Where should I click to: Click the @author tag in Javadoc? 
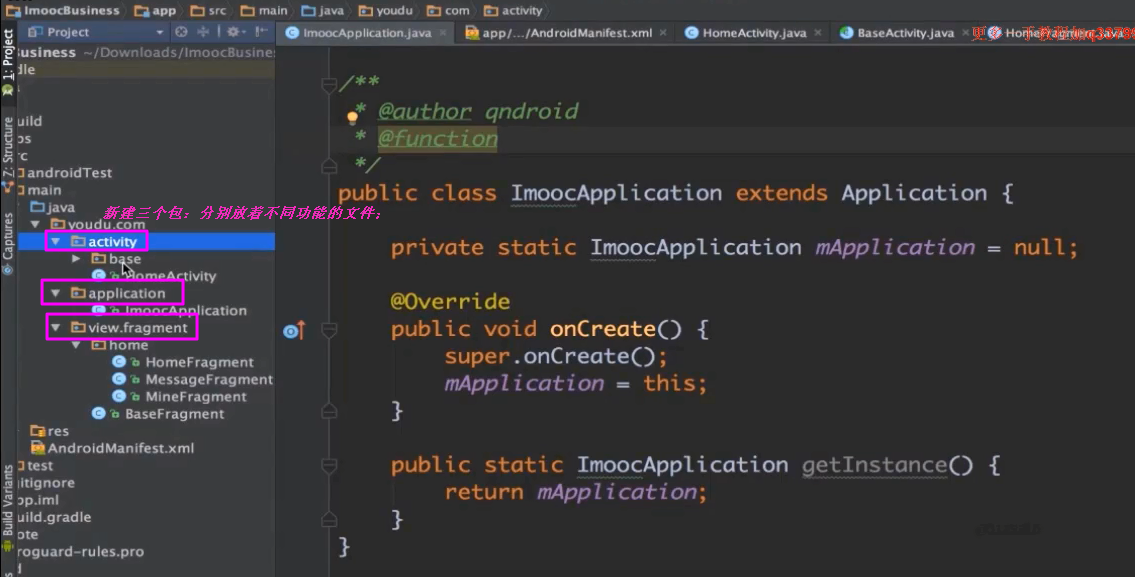click(x=425, y=111)
